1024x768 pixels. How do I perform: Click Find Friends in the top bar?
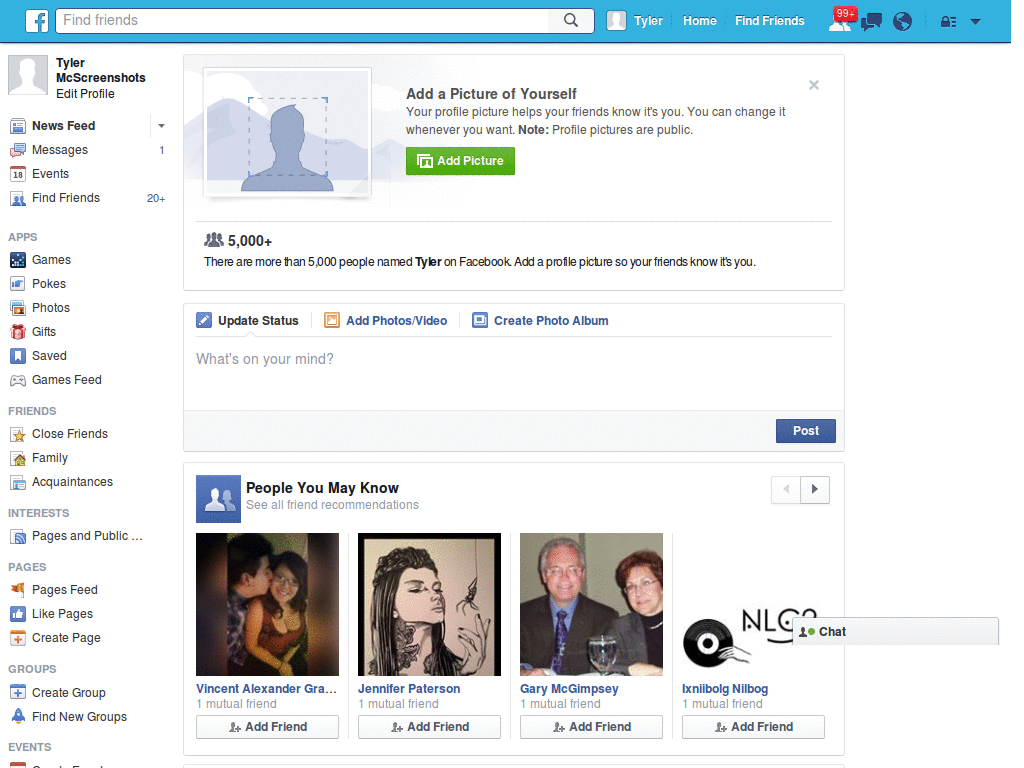pyautogui.click(x=769, y=21)
